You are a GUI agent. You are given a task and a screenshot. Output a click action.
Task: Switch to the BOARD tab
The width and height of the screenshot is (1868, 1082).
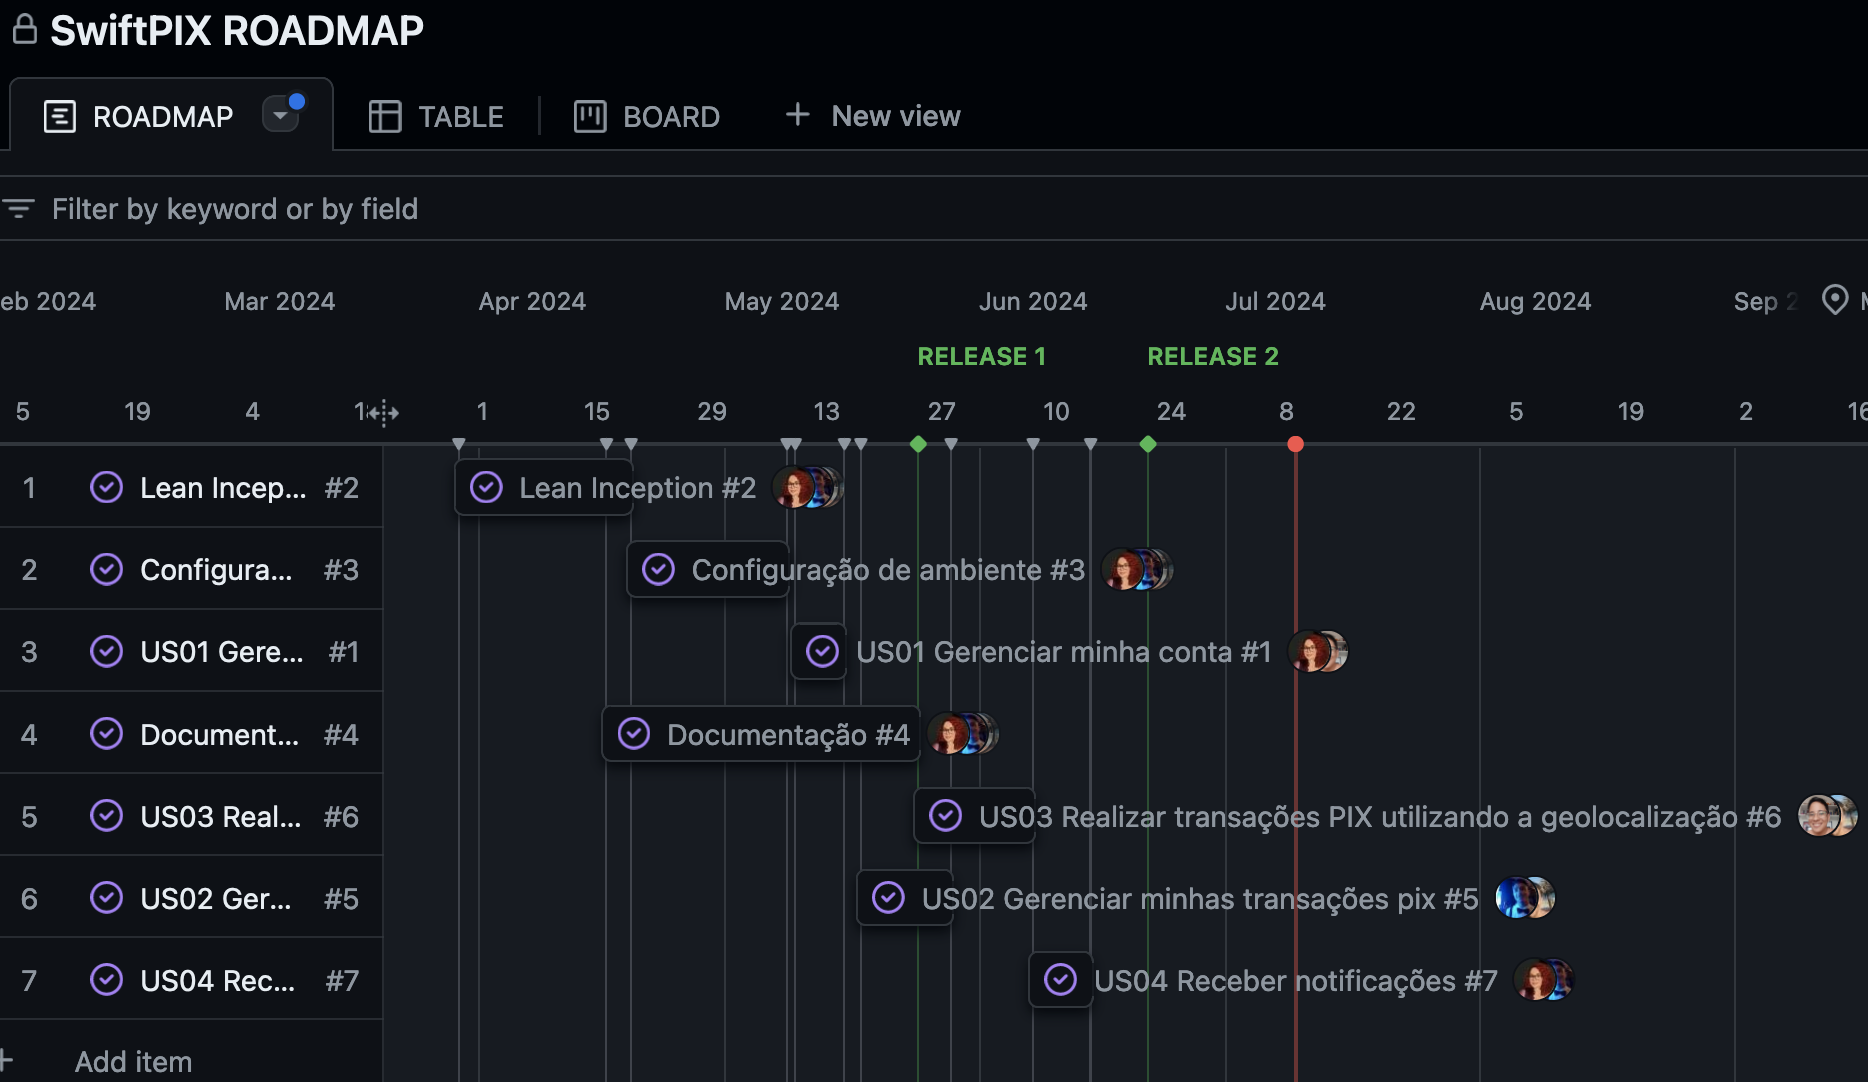coord(671,116)
